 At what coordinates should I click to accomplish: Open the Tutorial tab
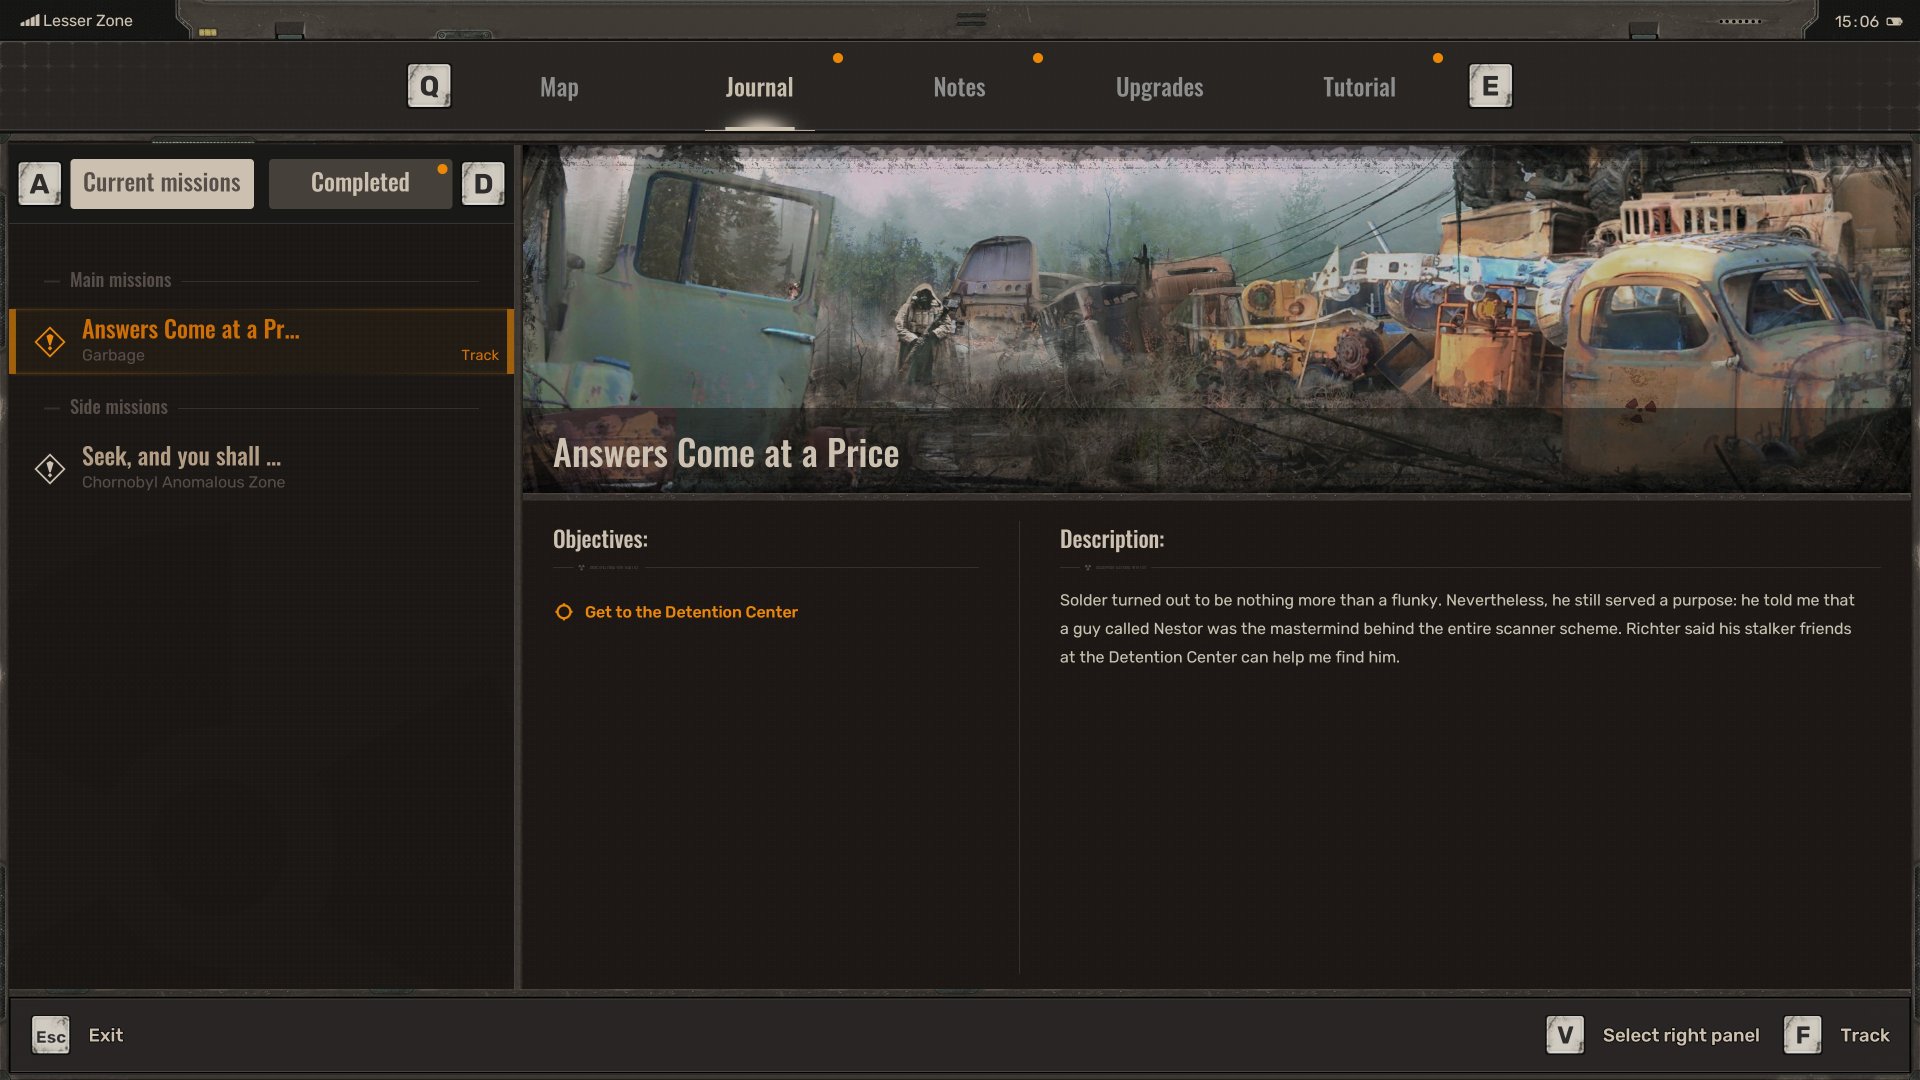[1359, 87]
